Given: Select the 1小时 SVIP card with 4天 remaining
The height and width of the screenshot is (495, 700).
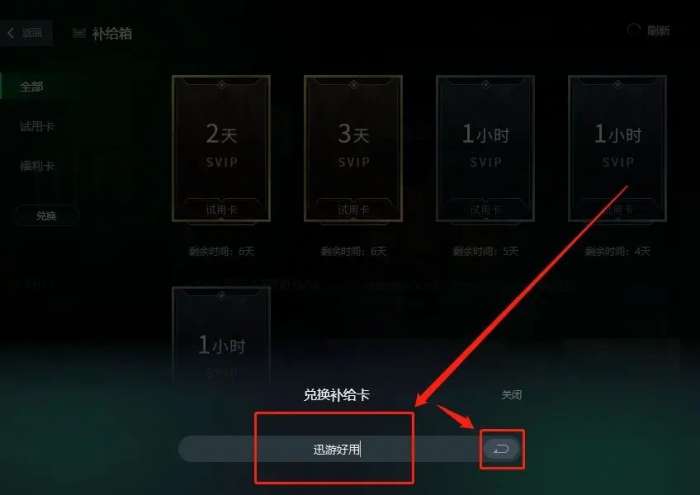Looking at the screenshot, I should tap(617, 149).
